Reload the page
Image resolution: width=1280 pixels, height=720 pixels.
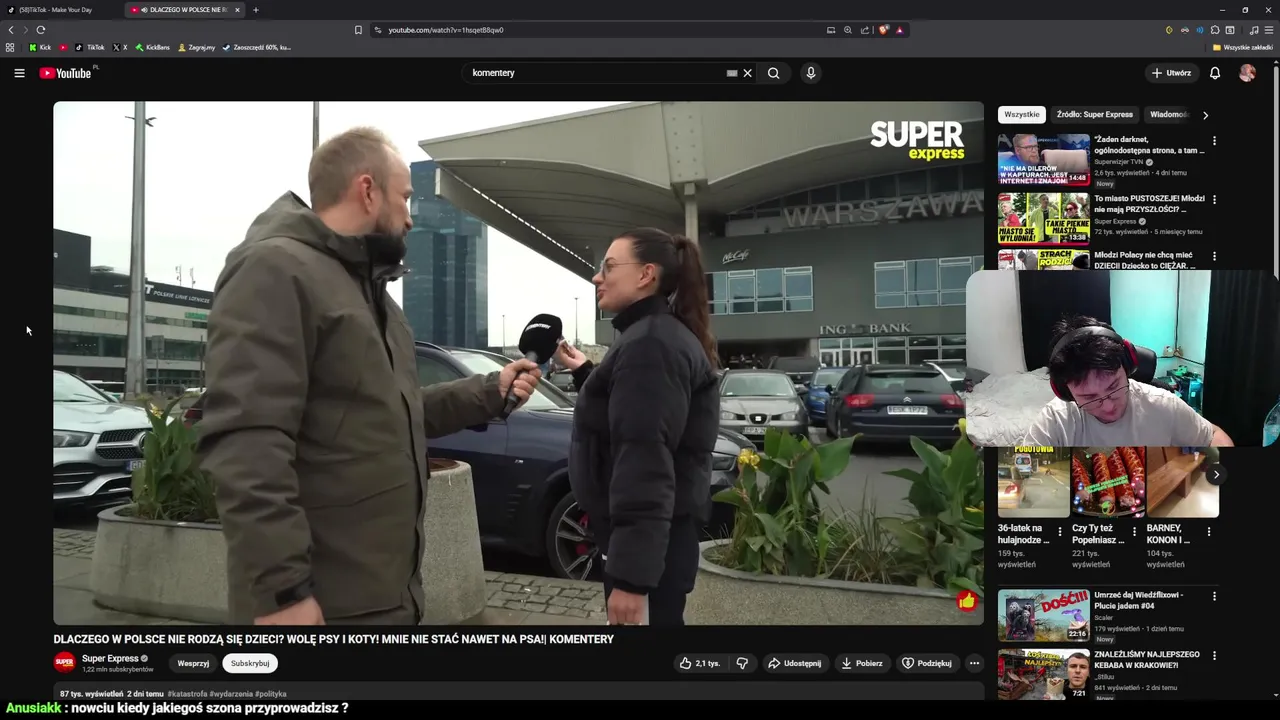tap(40, 30)
